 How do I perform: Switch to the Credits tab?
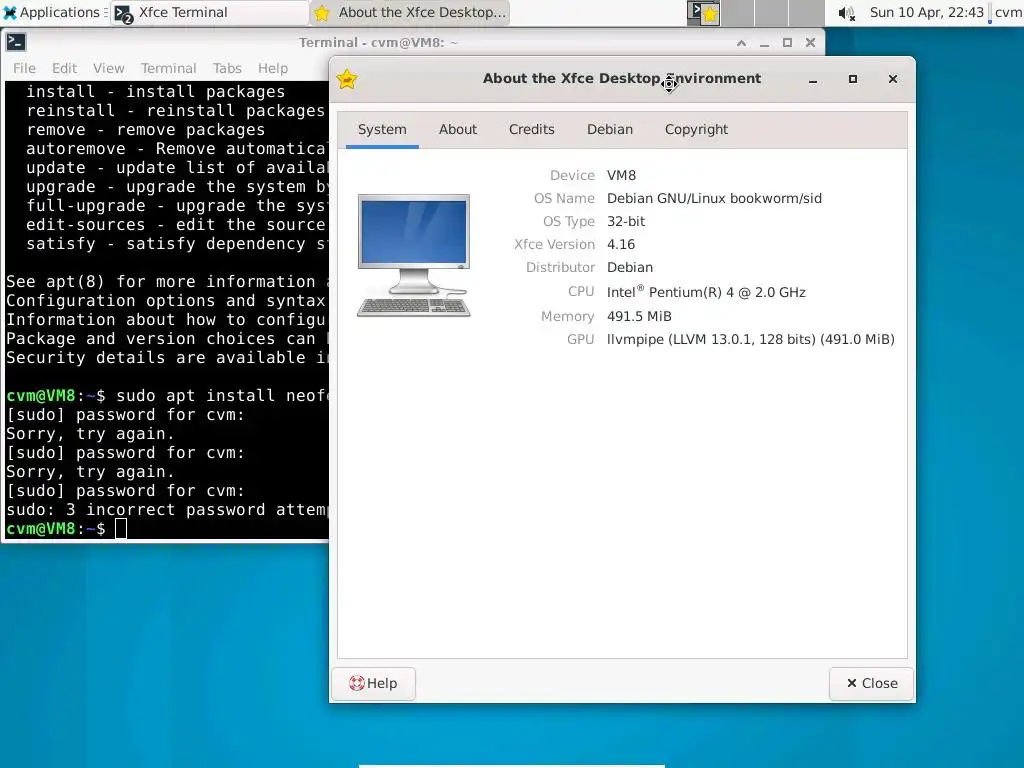tap(532, 129)
